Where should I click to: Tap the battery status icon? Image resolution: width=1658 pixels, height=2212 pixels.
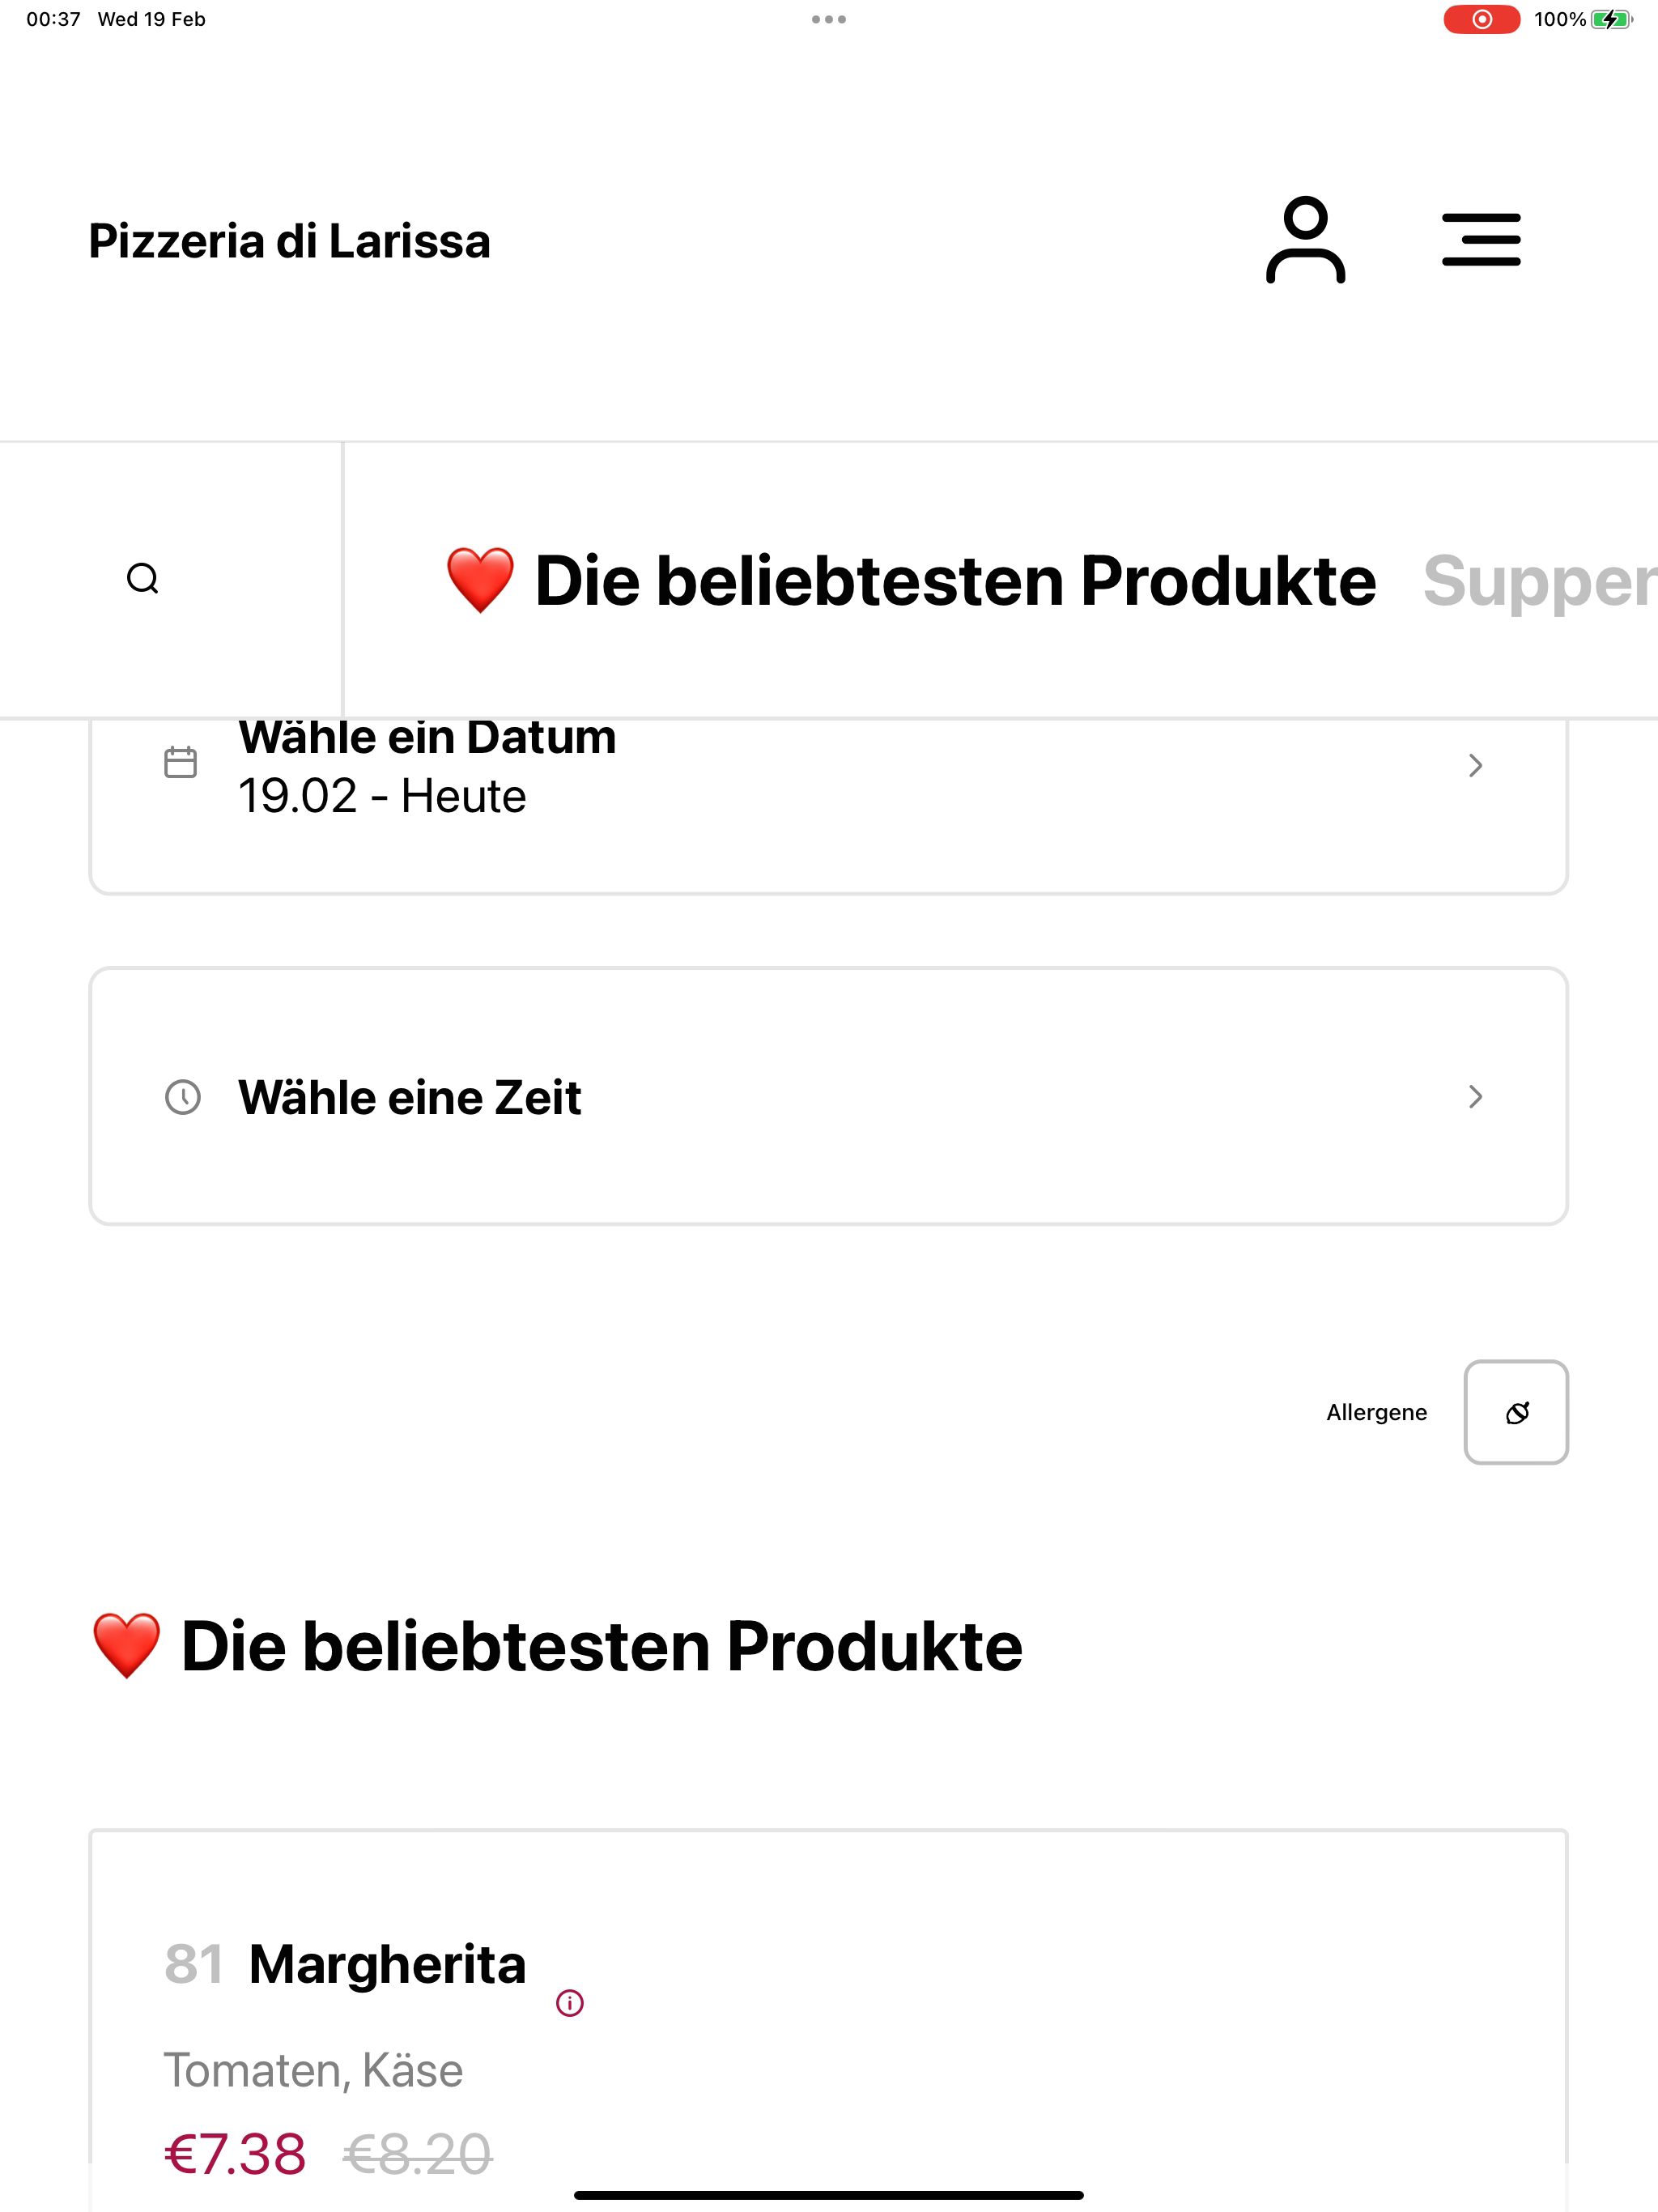[1611, 19]
